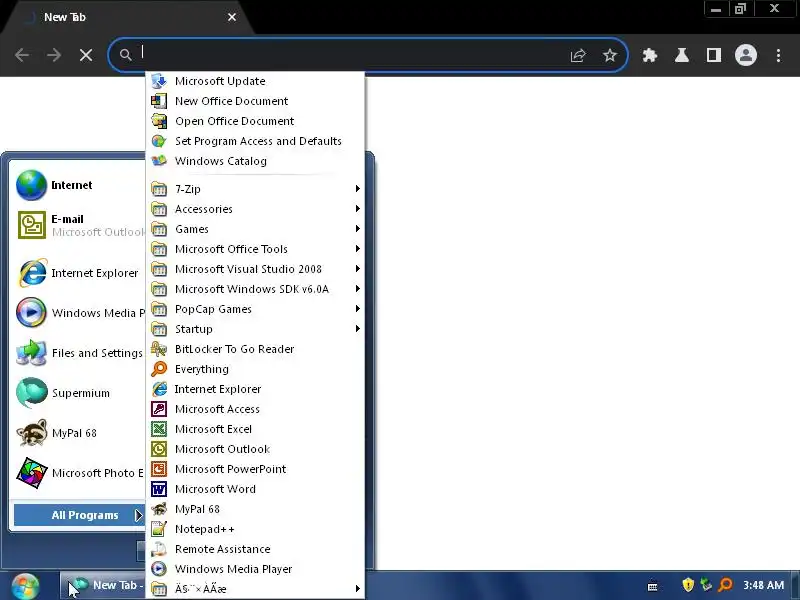Toggle the side panel icon

click(x=714, y=55)
